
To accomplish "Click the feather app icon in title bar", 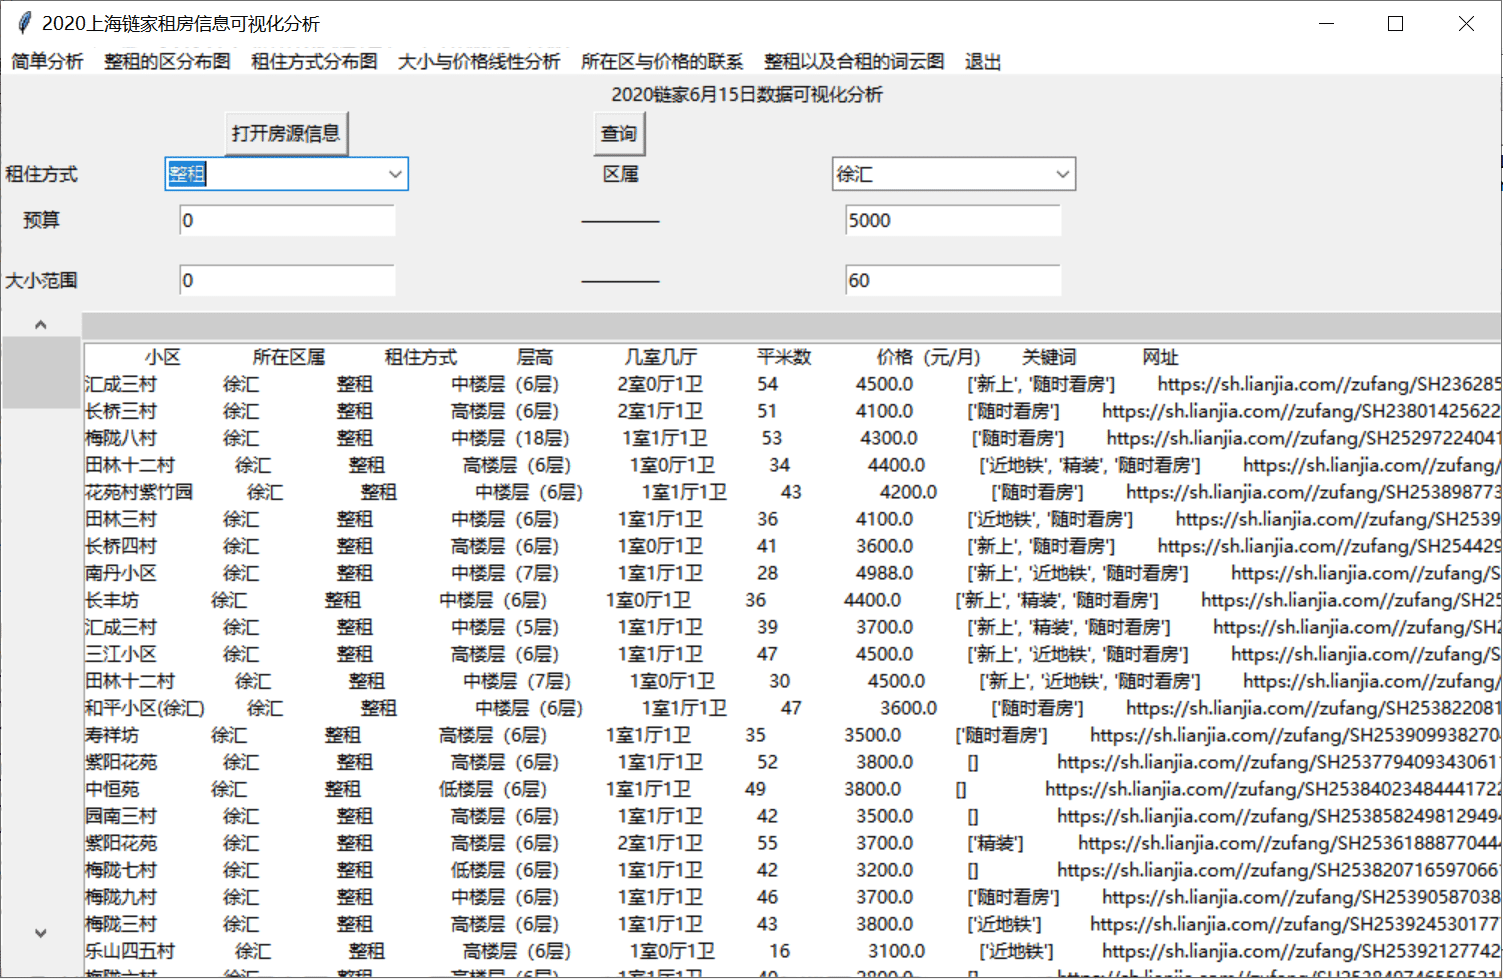I will point(23,23).
